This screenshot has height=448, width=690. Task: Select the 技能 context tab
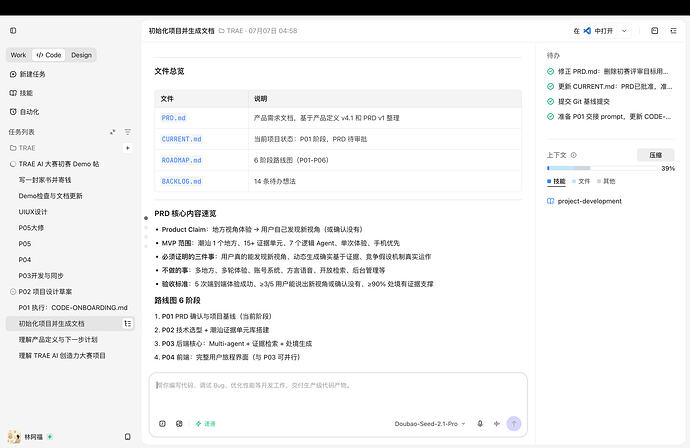click(556, 181)
